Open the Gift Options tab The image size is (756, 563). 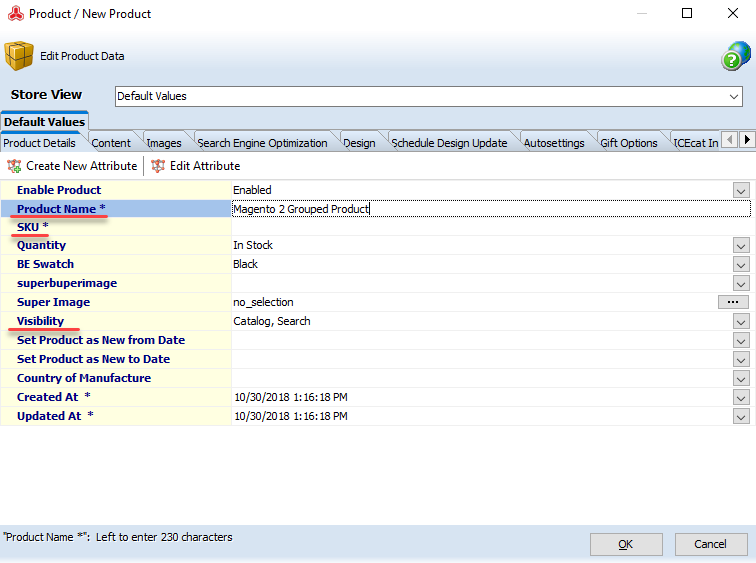pyautogui.click(x=629, y=143)
